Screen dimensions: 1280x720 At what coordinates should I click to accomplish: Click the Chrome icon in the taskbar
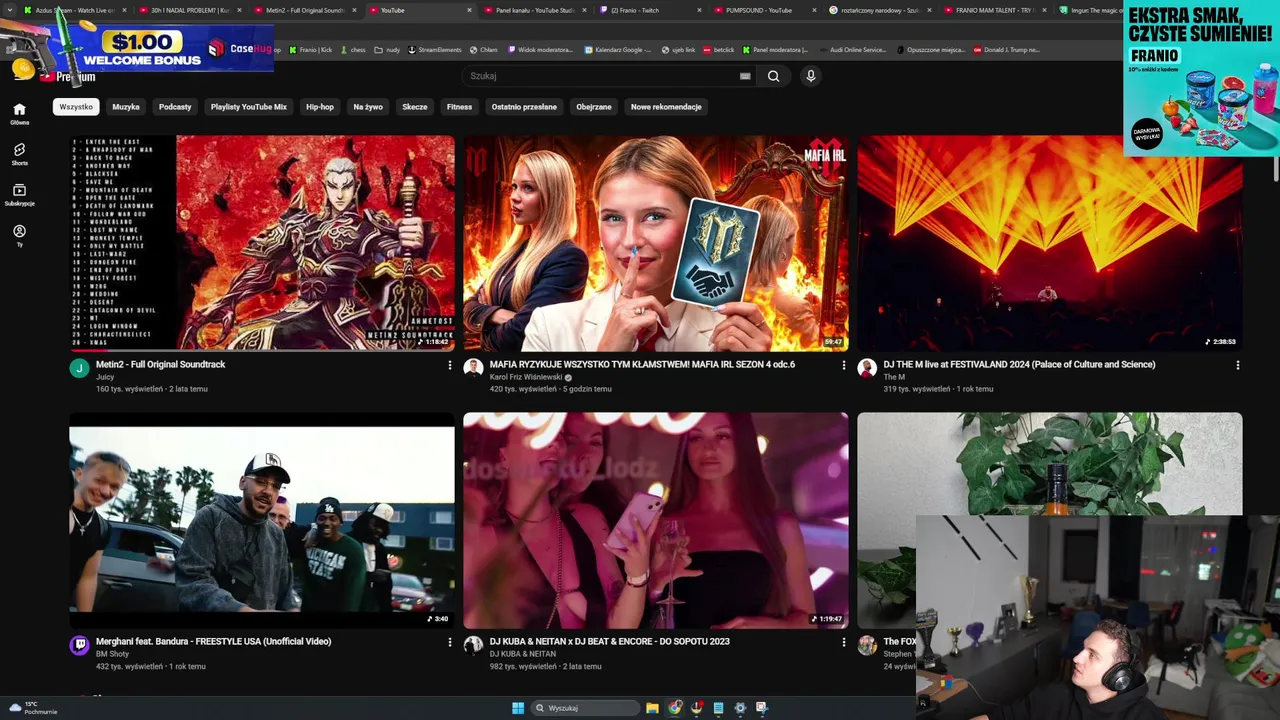[x=675, y=708]
